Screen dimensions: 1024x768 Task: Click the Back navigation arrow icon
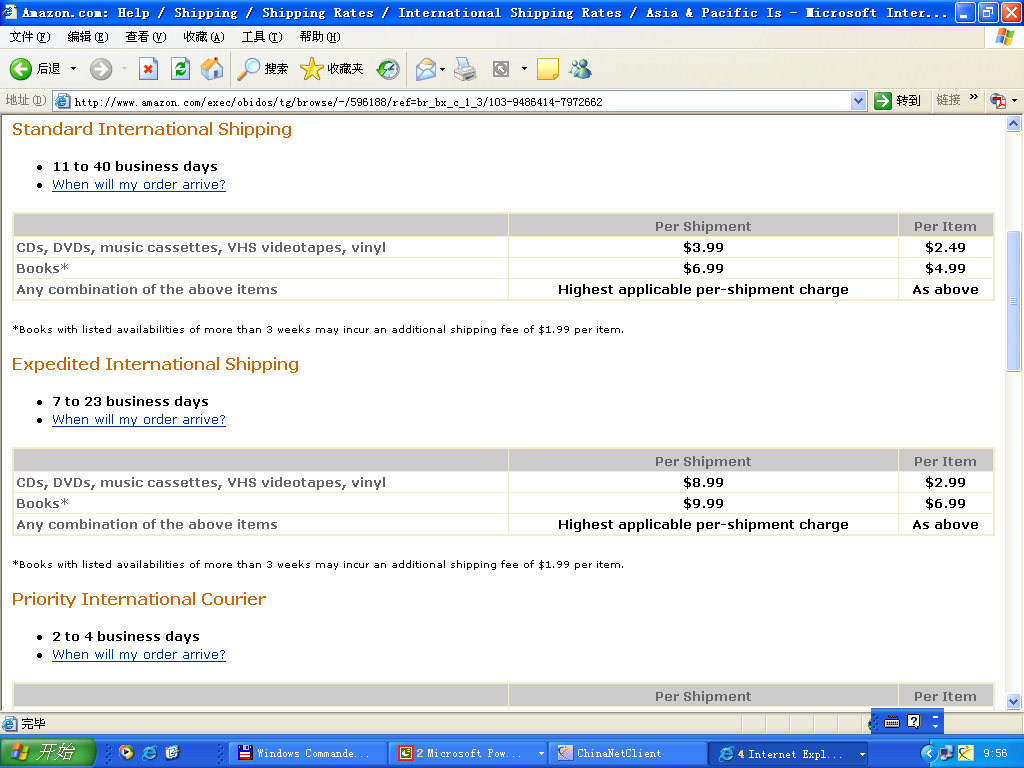[x=22, y=69]
